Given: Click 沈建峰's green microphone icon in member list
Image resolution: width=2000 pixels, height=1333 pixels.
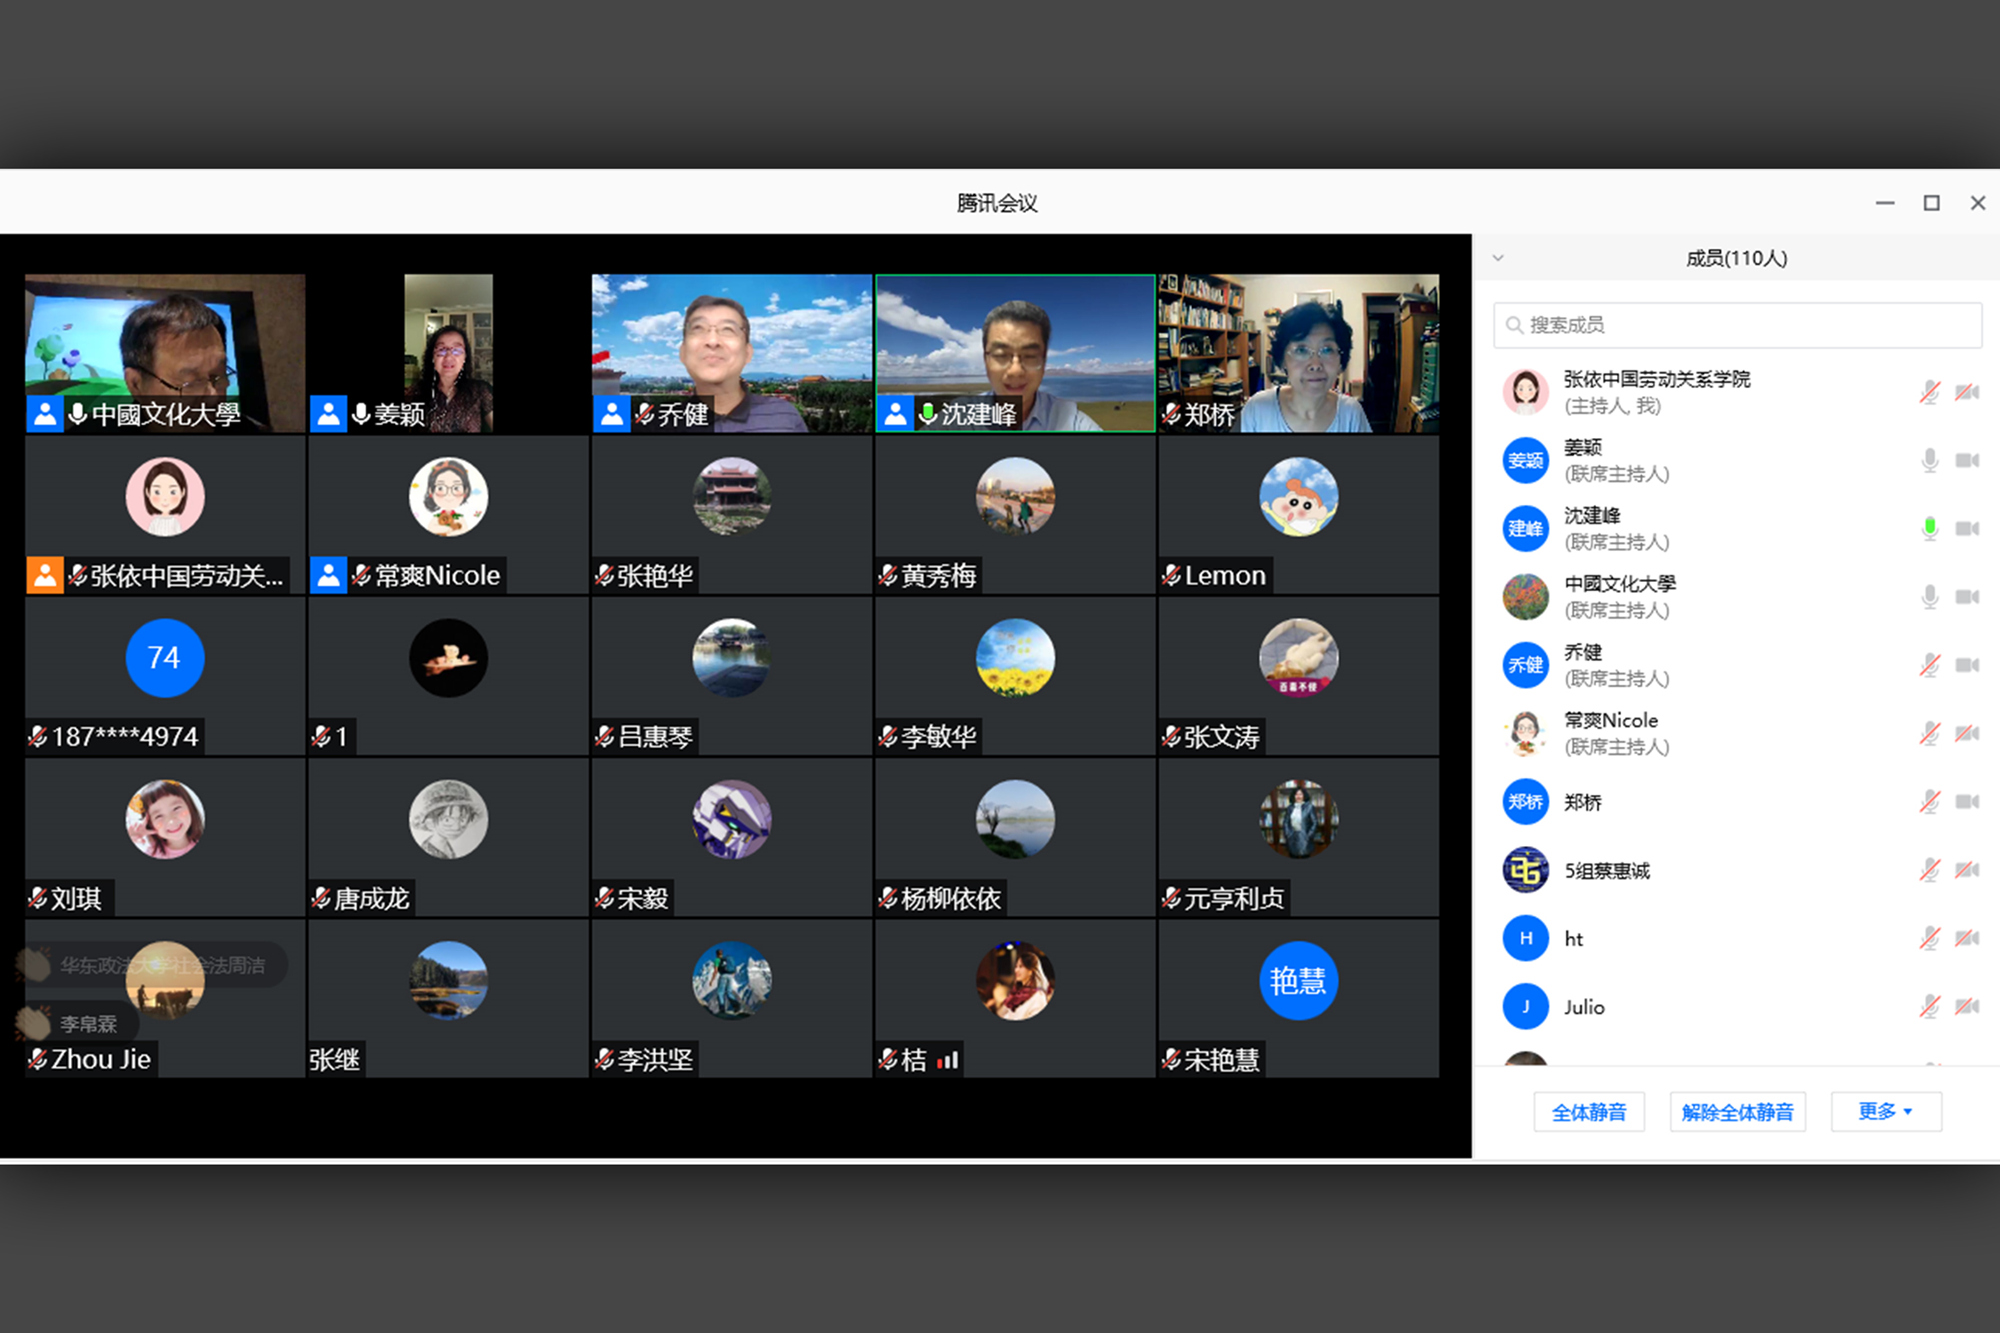Looking at the screenshot, I should (1929, 528).
